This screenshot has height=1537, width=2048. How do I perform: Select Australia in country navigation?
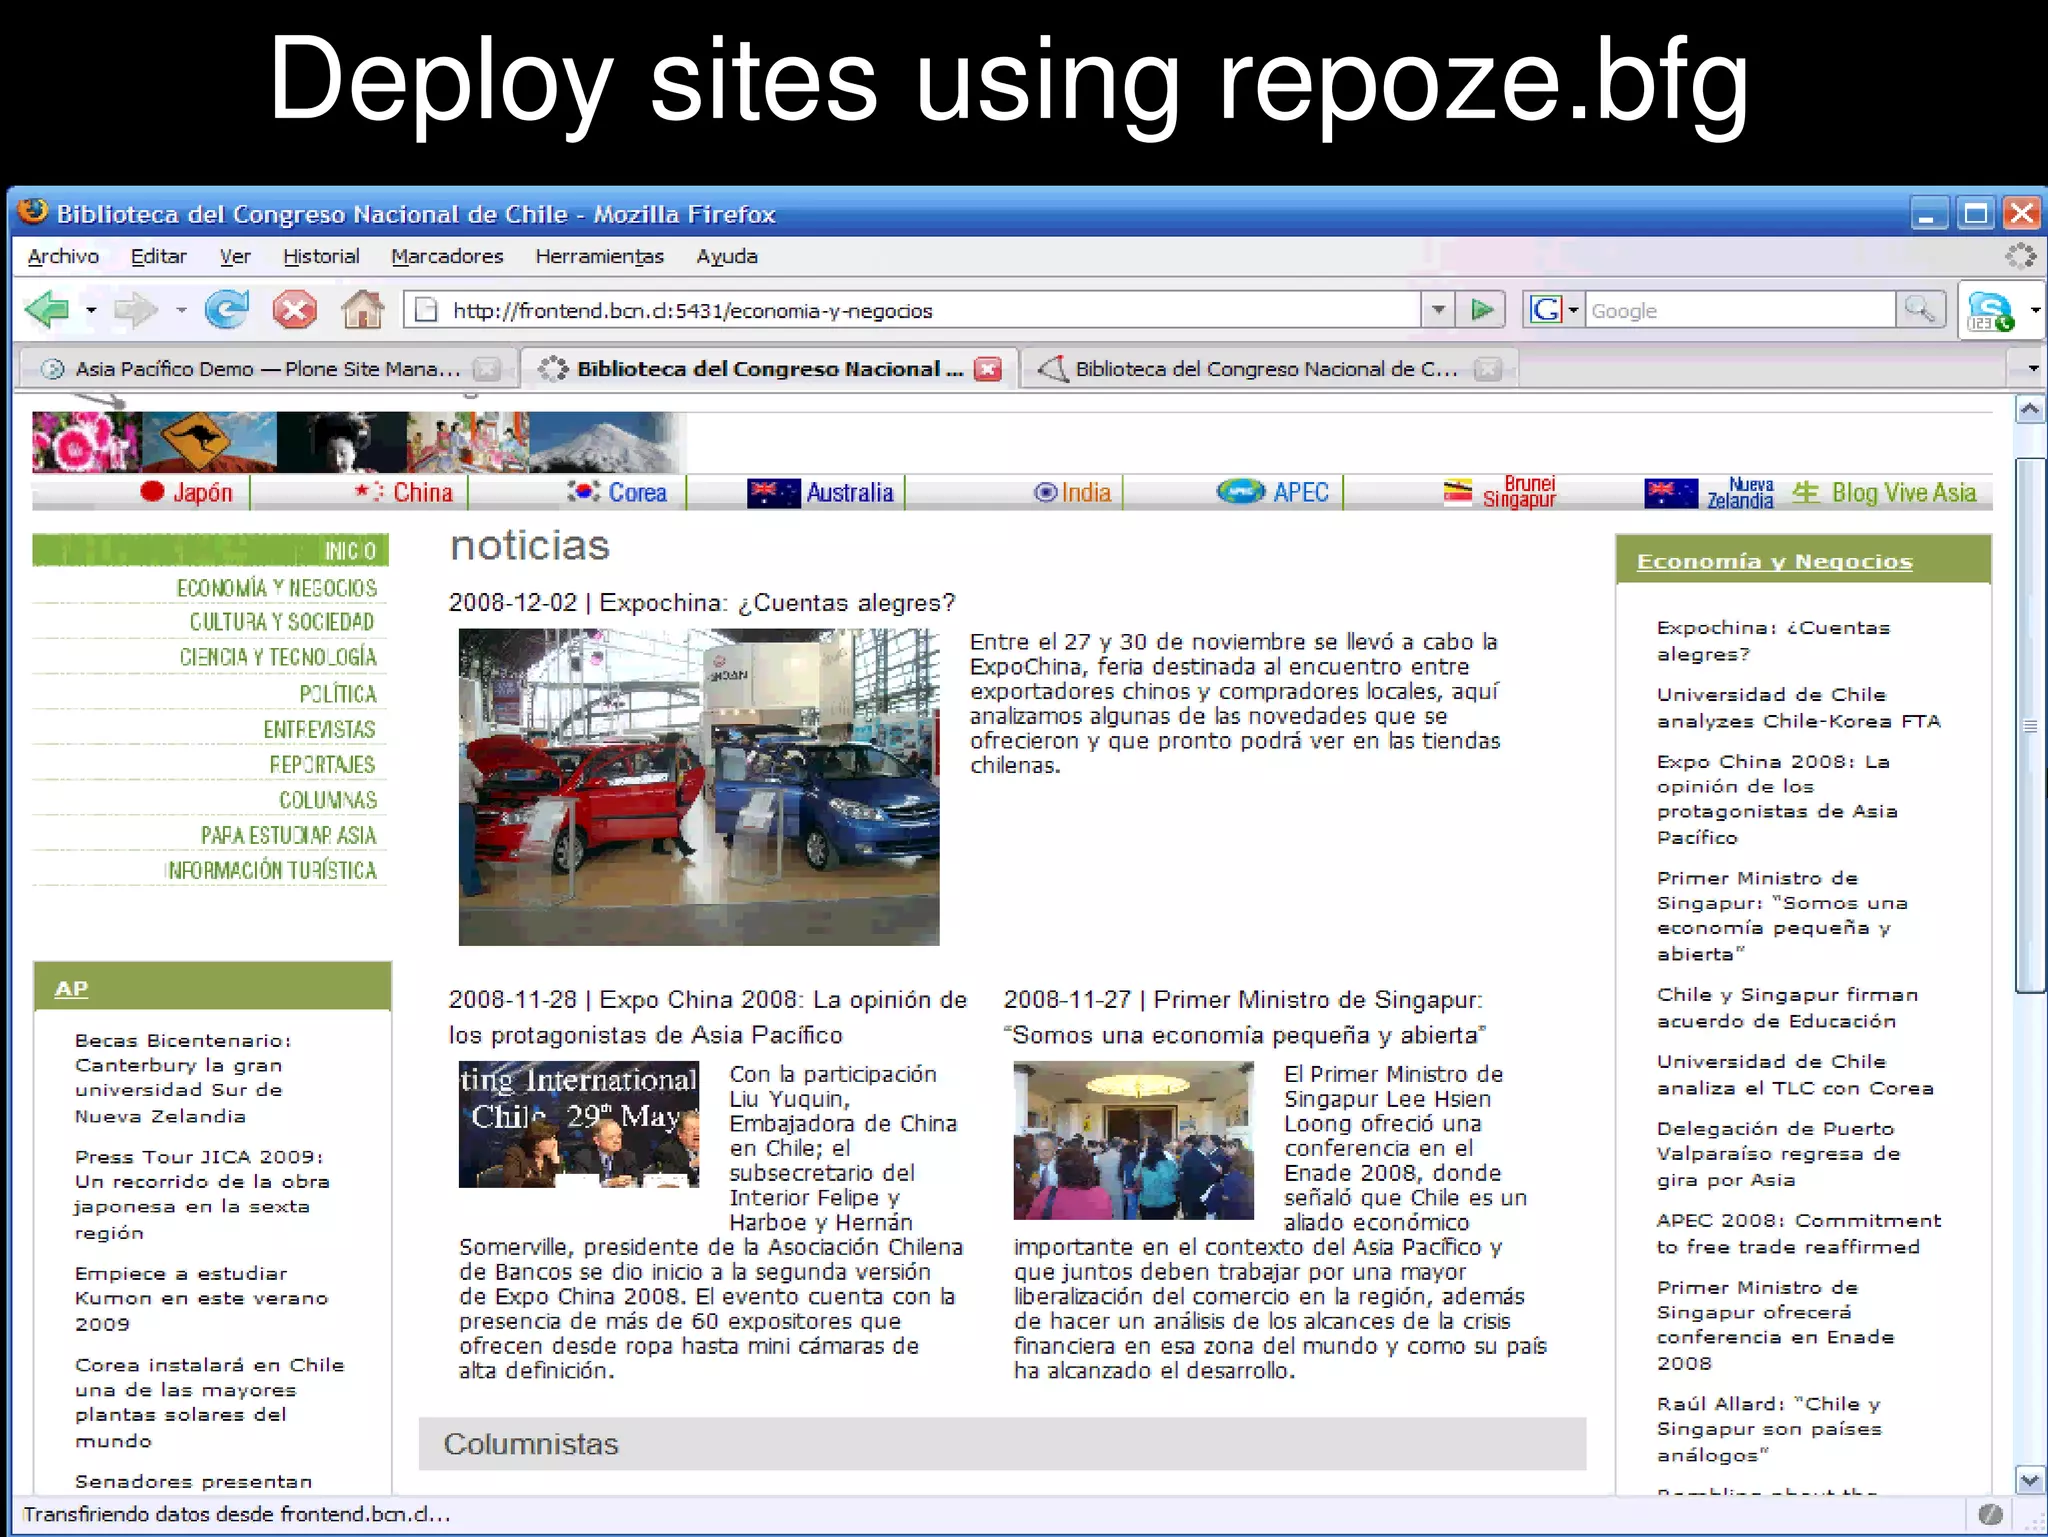pos(821,492)
